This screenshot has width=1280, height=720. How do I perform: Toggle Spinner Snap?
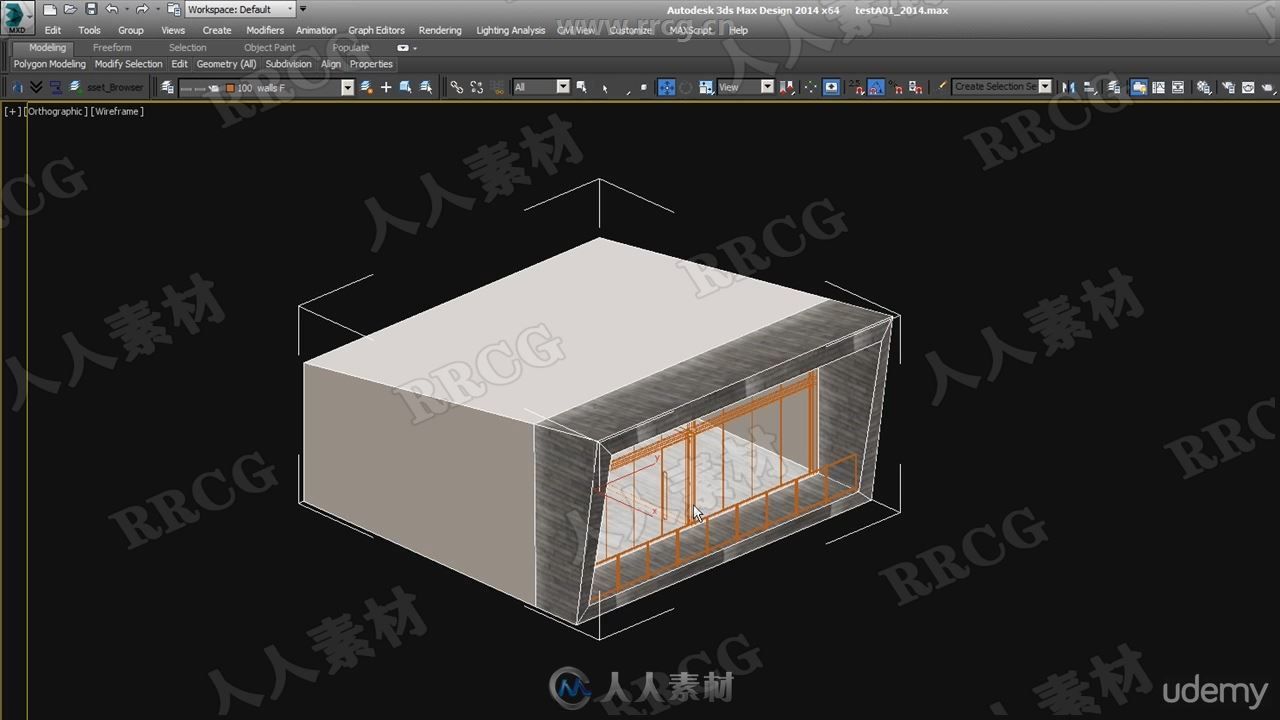915,87
